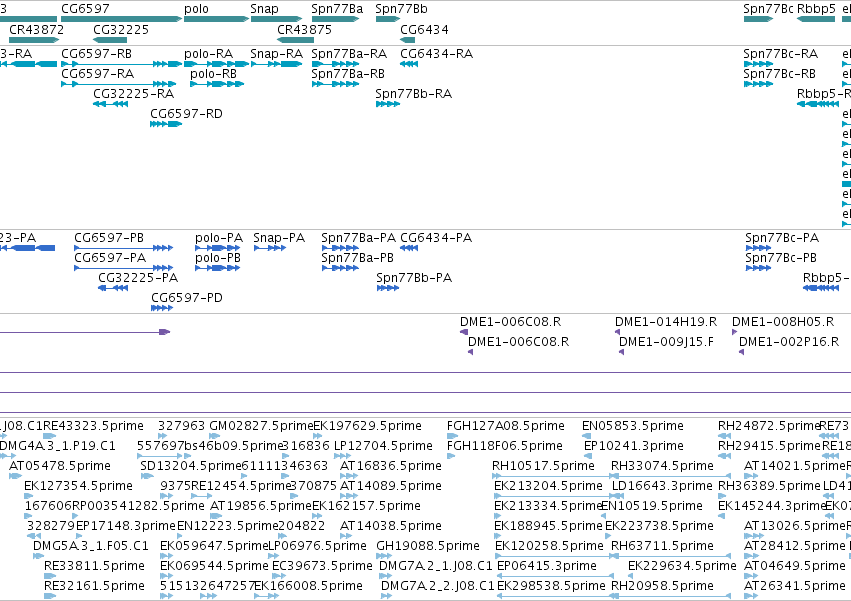The width and height of the screenshot is (851, 601).
Task: Select the RE32161.5prime EST feature
Action: pyautogui.click(x=50, y=596)
